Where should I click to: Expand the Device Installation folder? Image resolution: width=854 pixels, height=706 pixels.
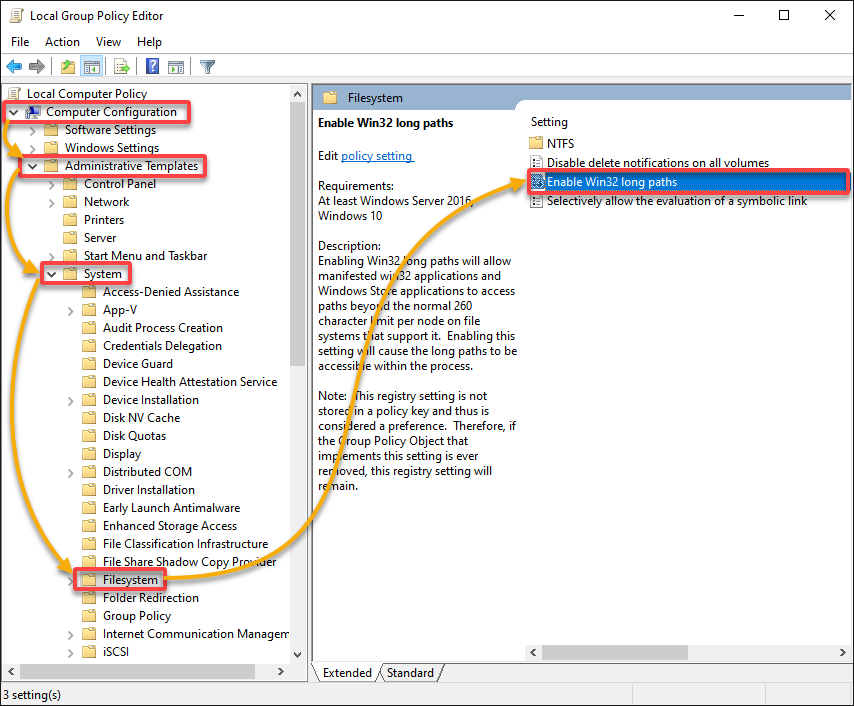(x=70, y=401)
